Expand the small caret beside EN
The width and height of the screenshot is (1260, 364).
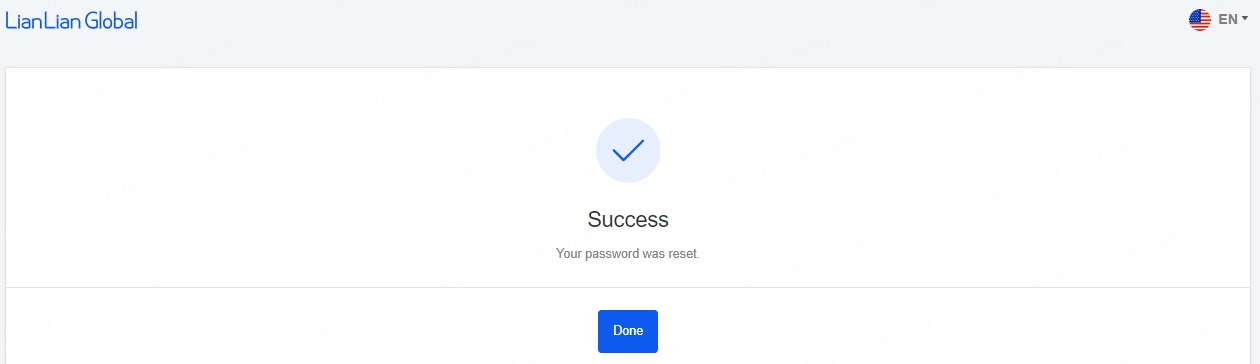[x=1245, y=20]
